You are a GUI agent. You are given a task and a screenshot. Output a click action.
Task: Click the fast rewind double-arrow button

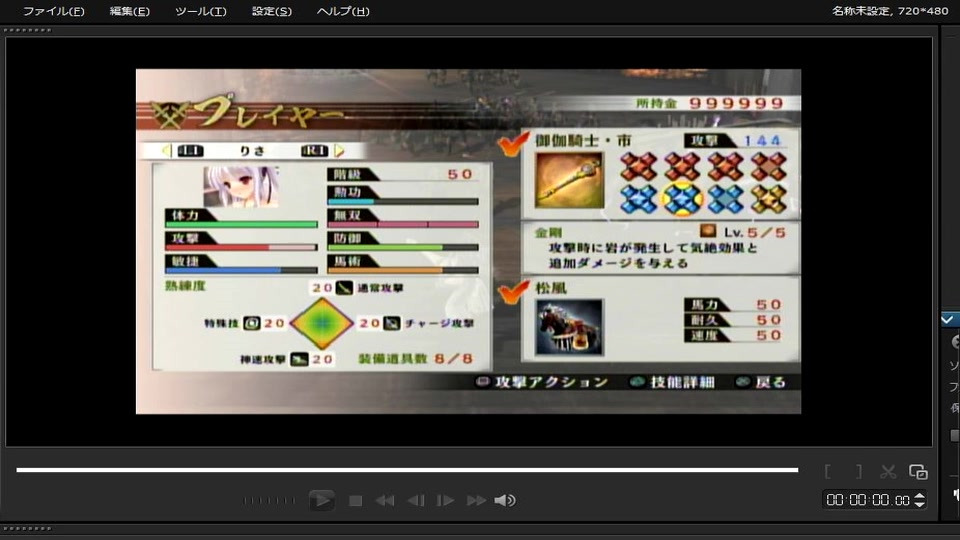385,501
